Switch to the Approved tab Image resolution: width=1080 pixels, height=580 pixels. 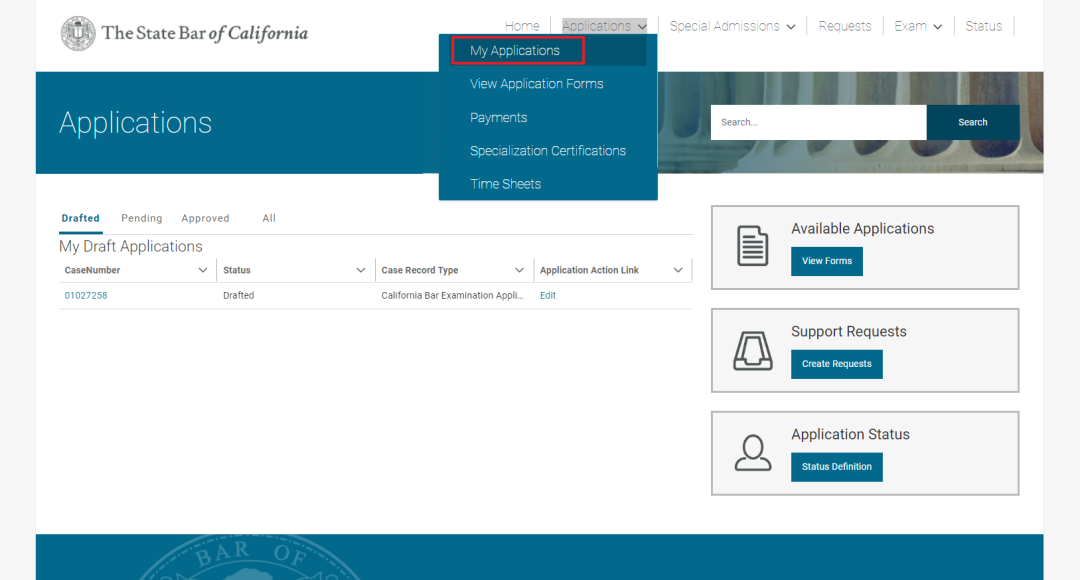point(205,218)
